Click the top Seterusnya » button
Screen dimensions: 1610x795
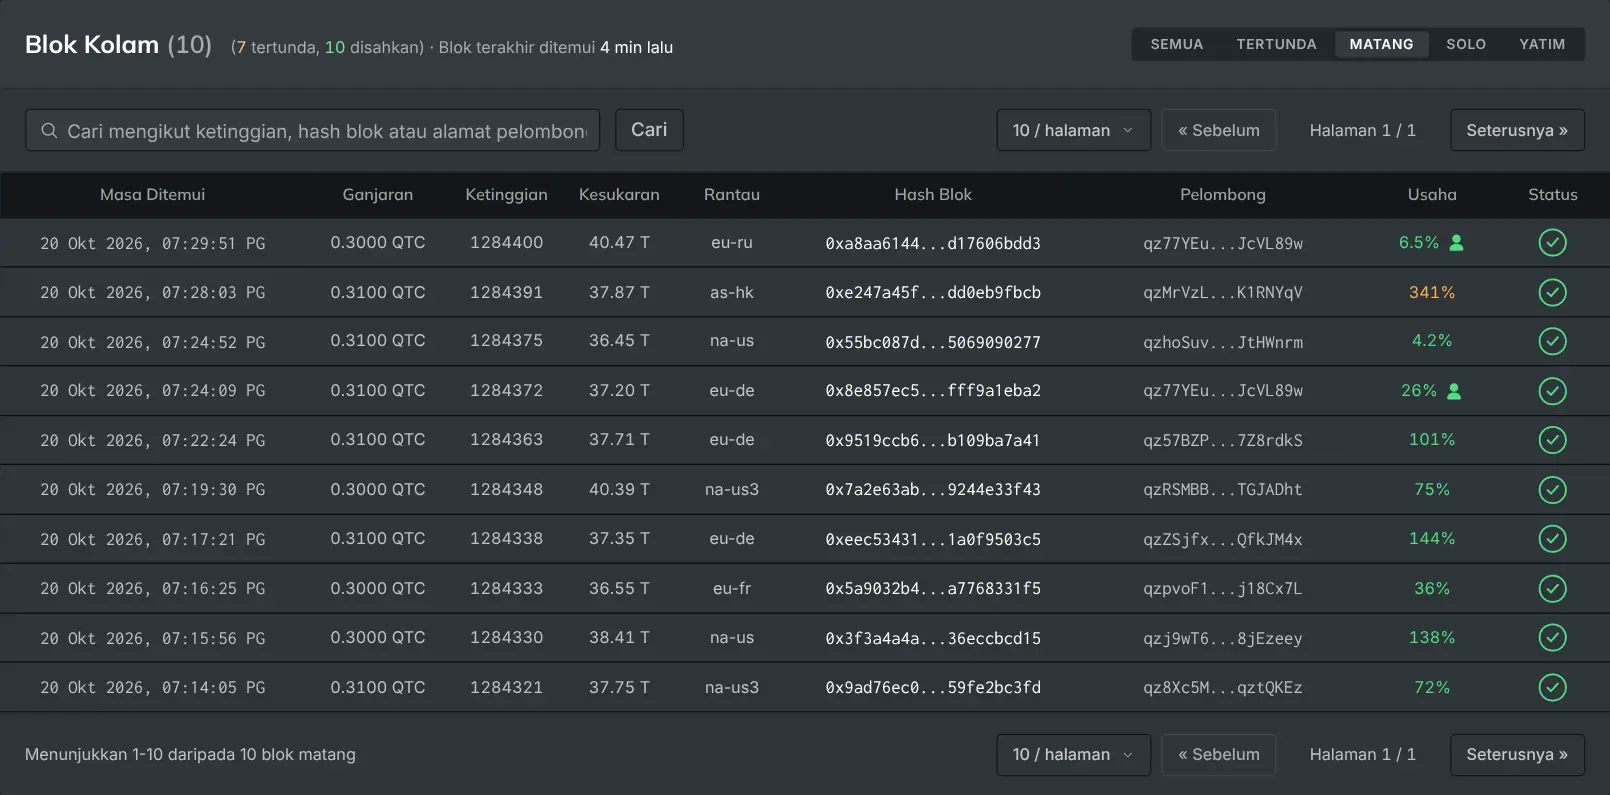click(x=1517, y=130)
